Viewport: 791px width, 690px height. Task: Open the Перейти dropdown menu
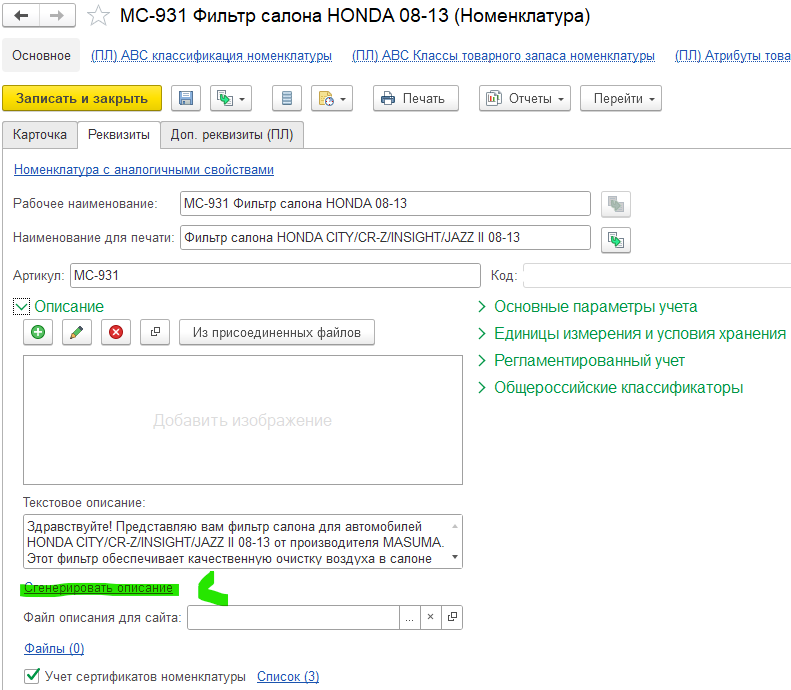point(620,98)
